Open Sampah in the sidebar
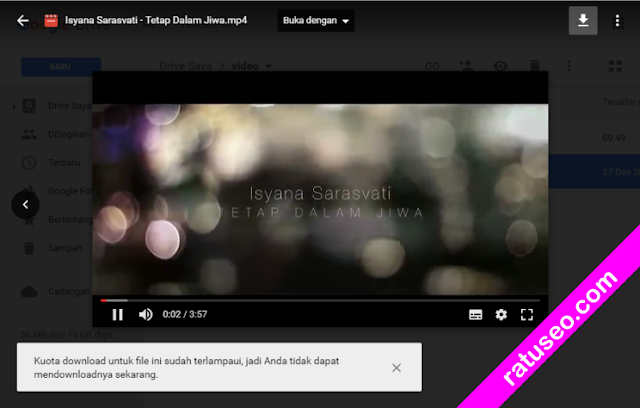The image size is (640, 408). click(52, 248)
